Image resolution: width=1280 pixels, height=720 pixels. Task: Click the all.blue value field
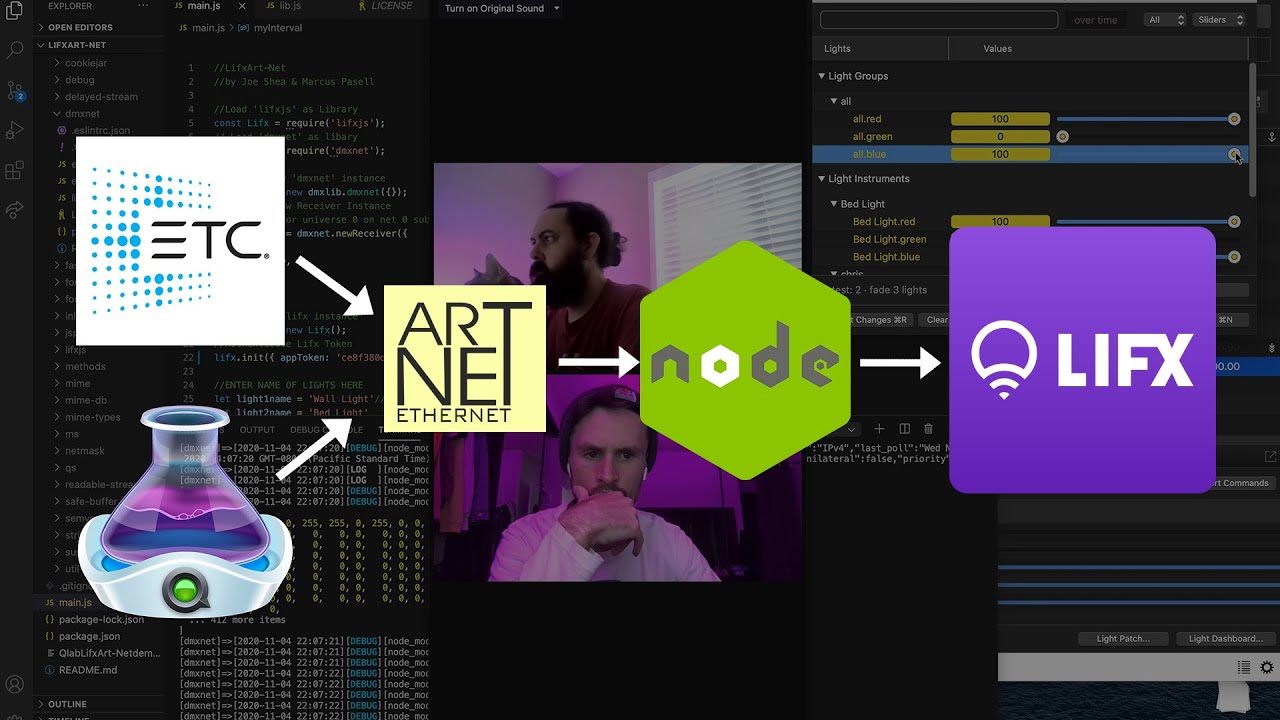pyautogui.click(x=1000, y=154)
